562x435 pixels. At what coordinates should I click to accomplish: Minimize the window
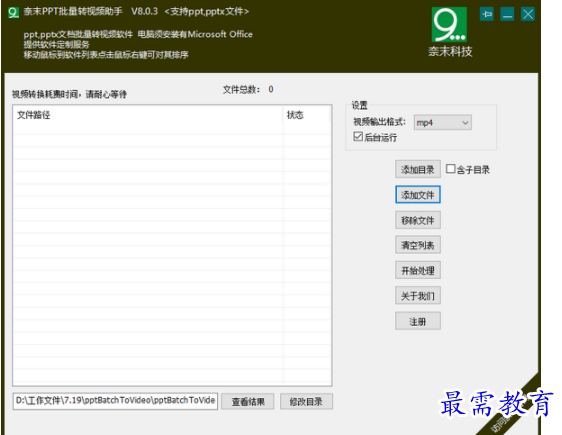click(x=507, y=14)
